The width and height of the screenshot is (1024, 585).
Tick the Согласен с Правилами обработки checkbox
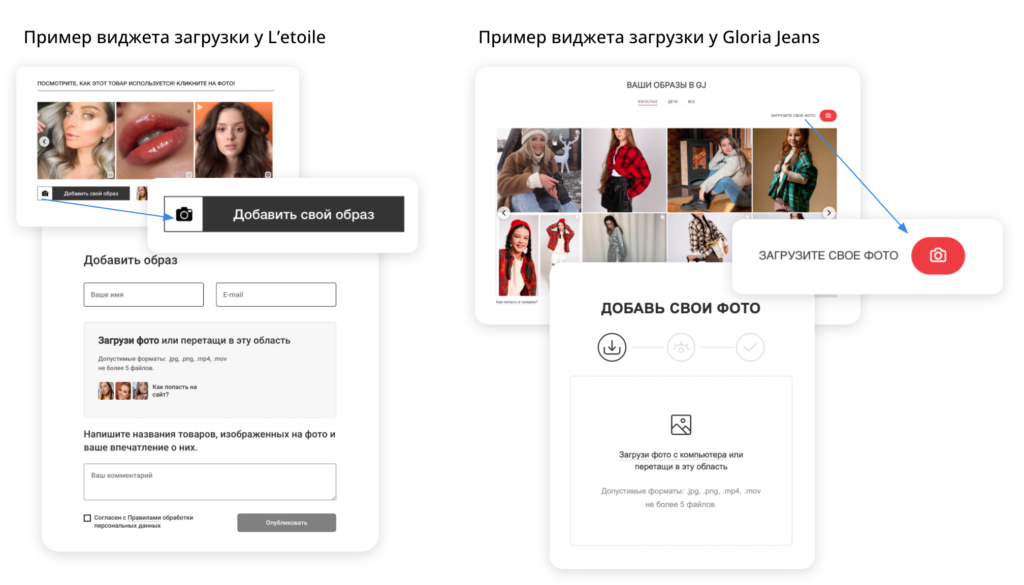click(x=87, y=518)
